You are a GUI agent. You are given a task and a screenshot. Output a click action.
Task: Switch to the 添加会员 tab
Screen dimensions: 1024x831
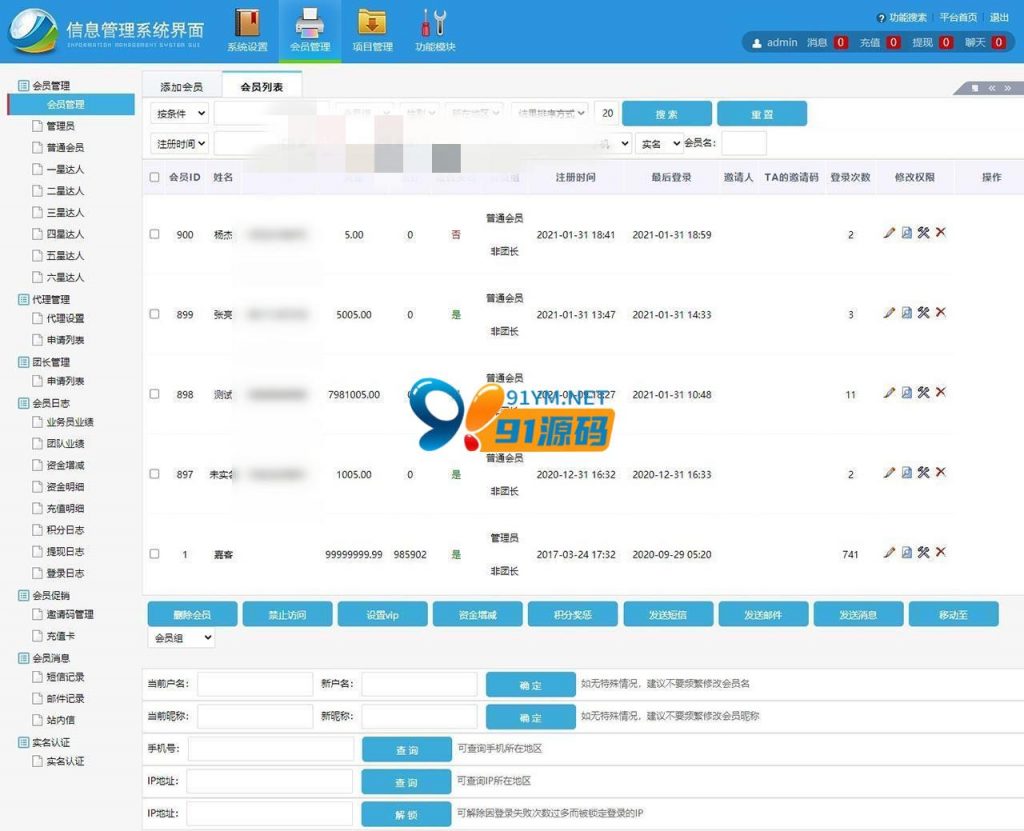(182, 86)
